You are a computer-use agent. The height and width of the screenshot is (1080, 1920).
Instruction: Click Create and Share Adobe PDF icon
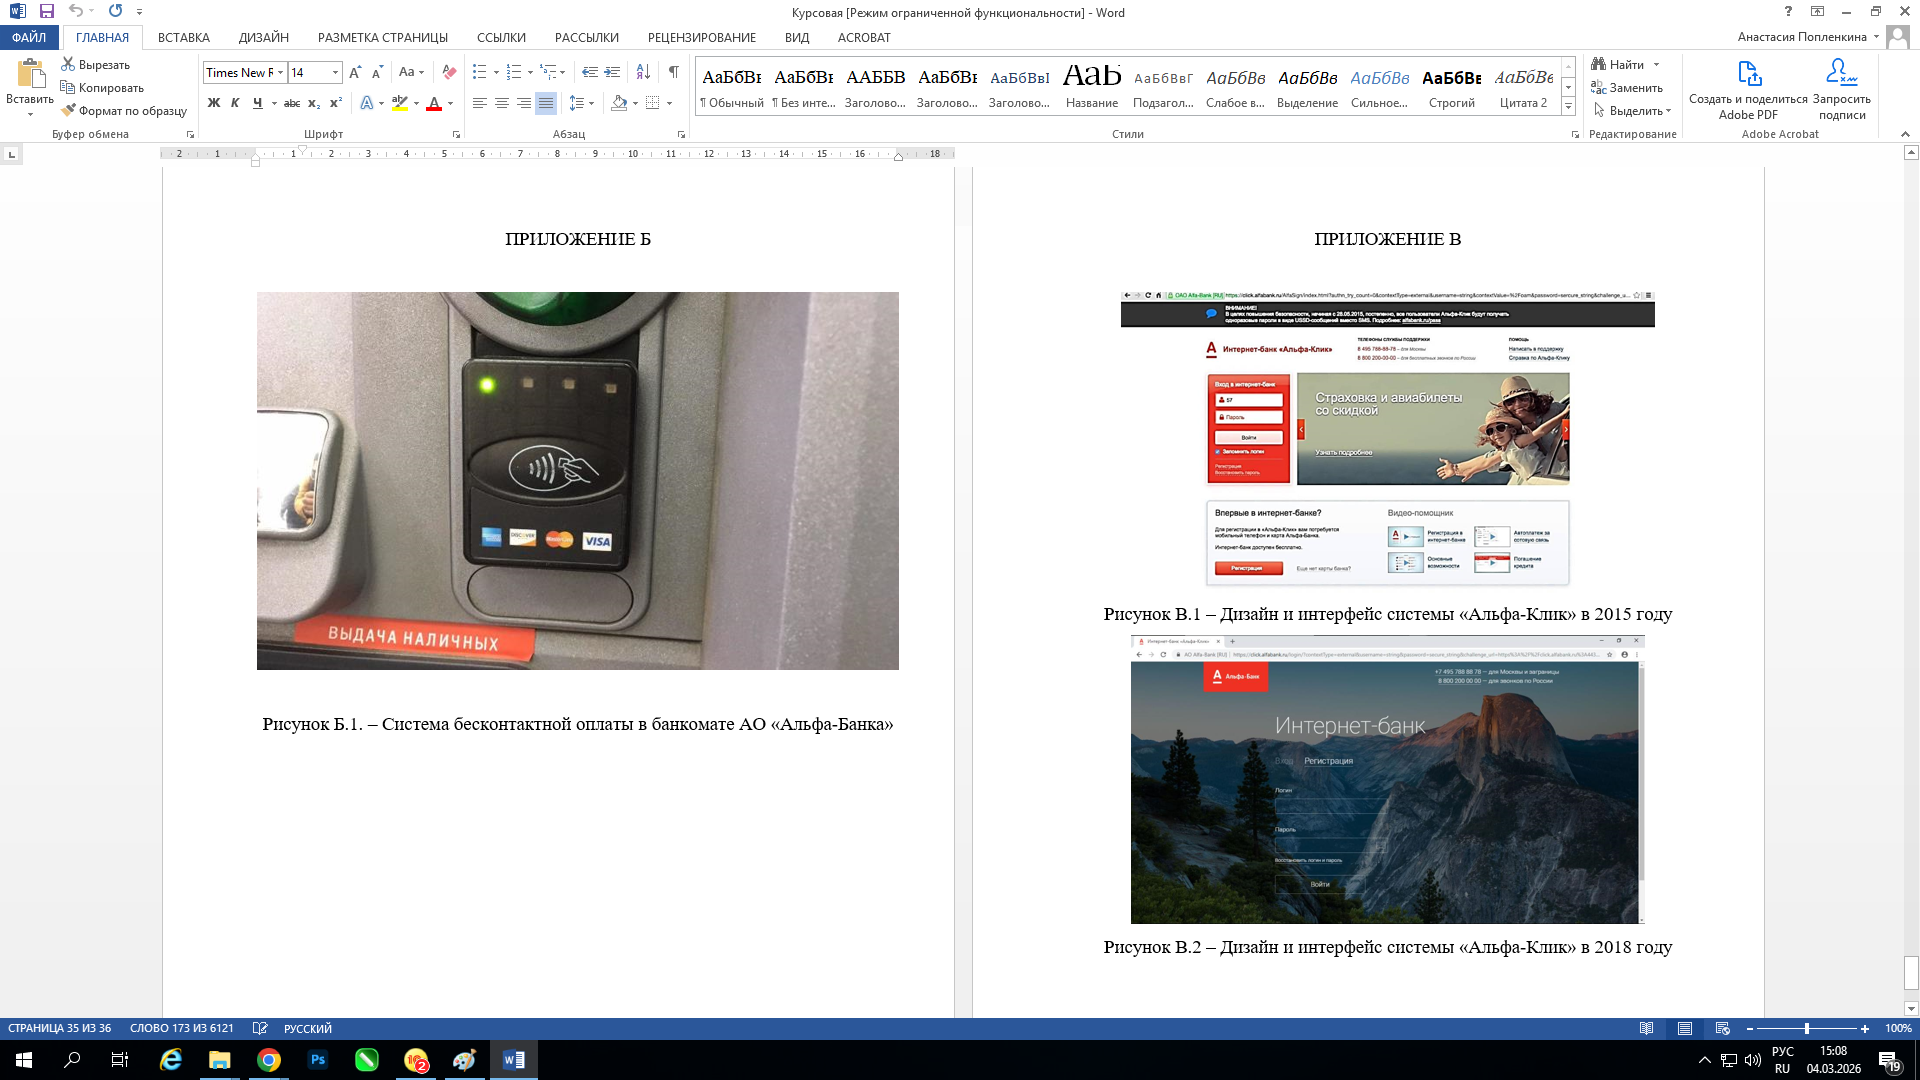click(x=1748, y=75)
